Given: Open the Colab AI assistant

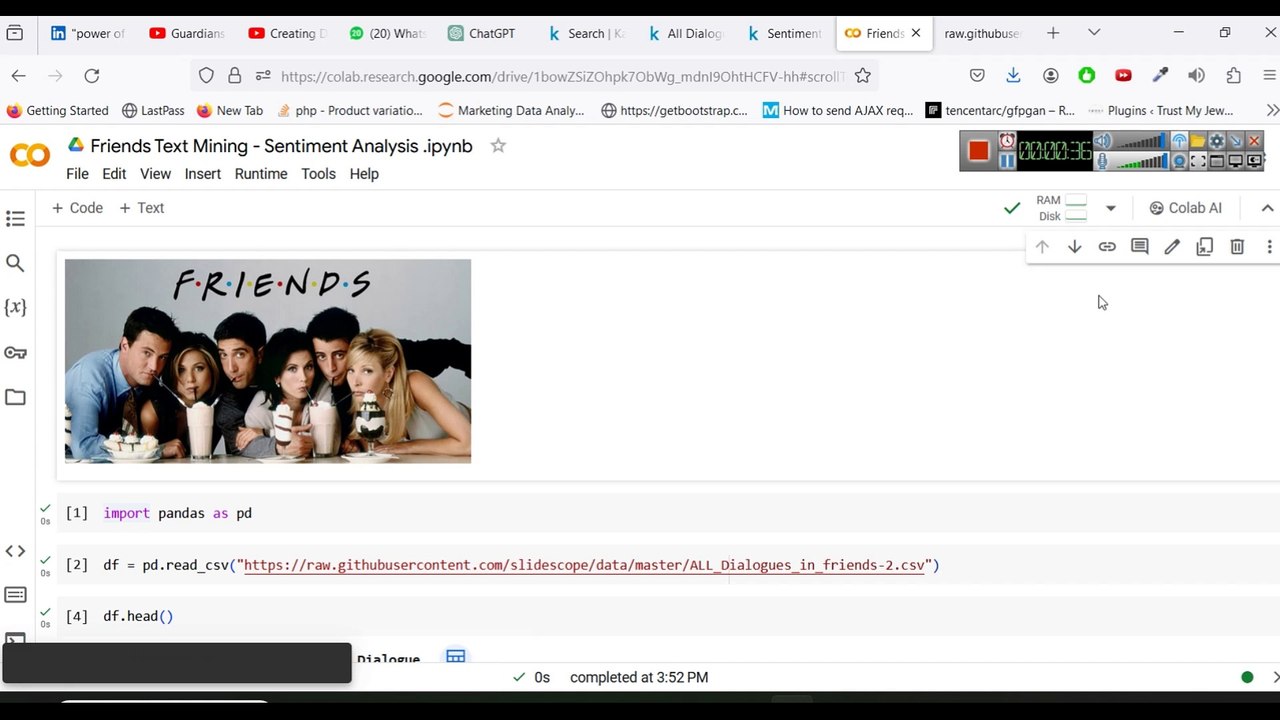Looking at the screenshot, I should pos(1185,208).
